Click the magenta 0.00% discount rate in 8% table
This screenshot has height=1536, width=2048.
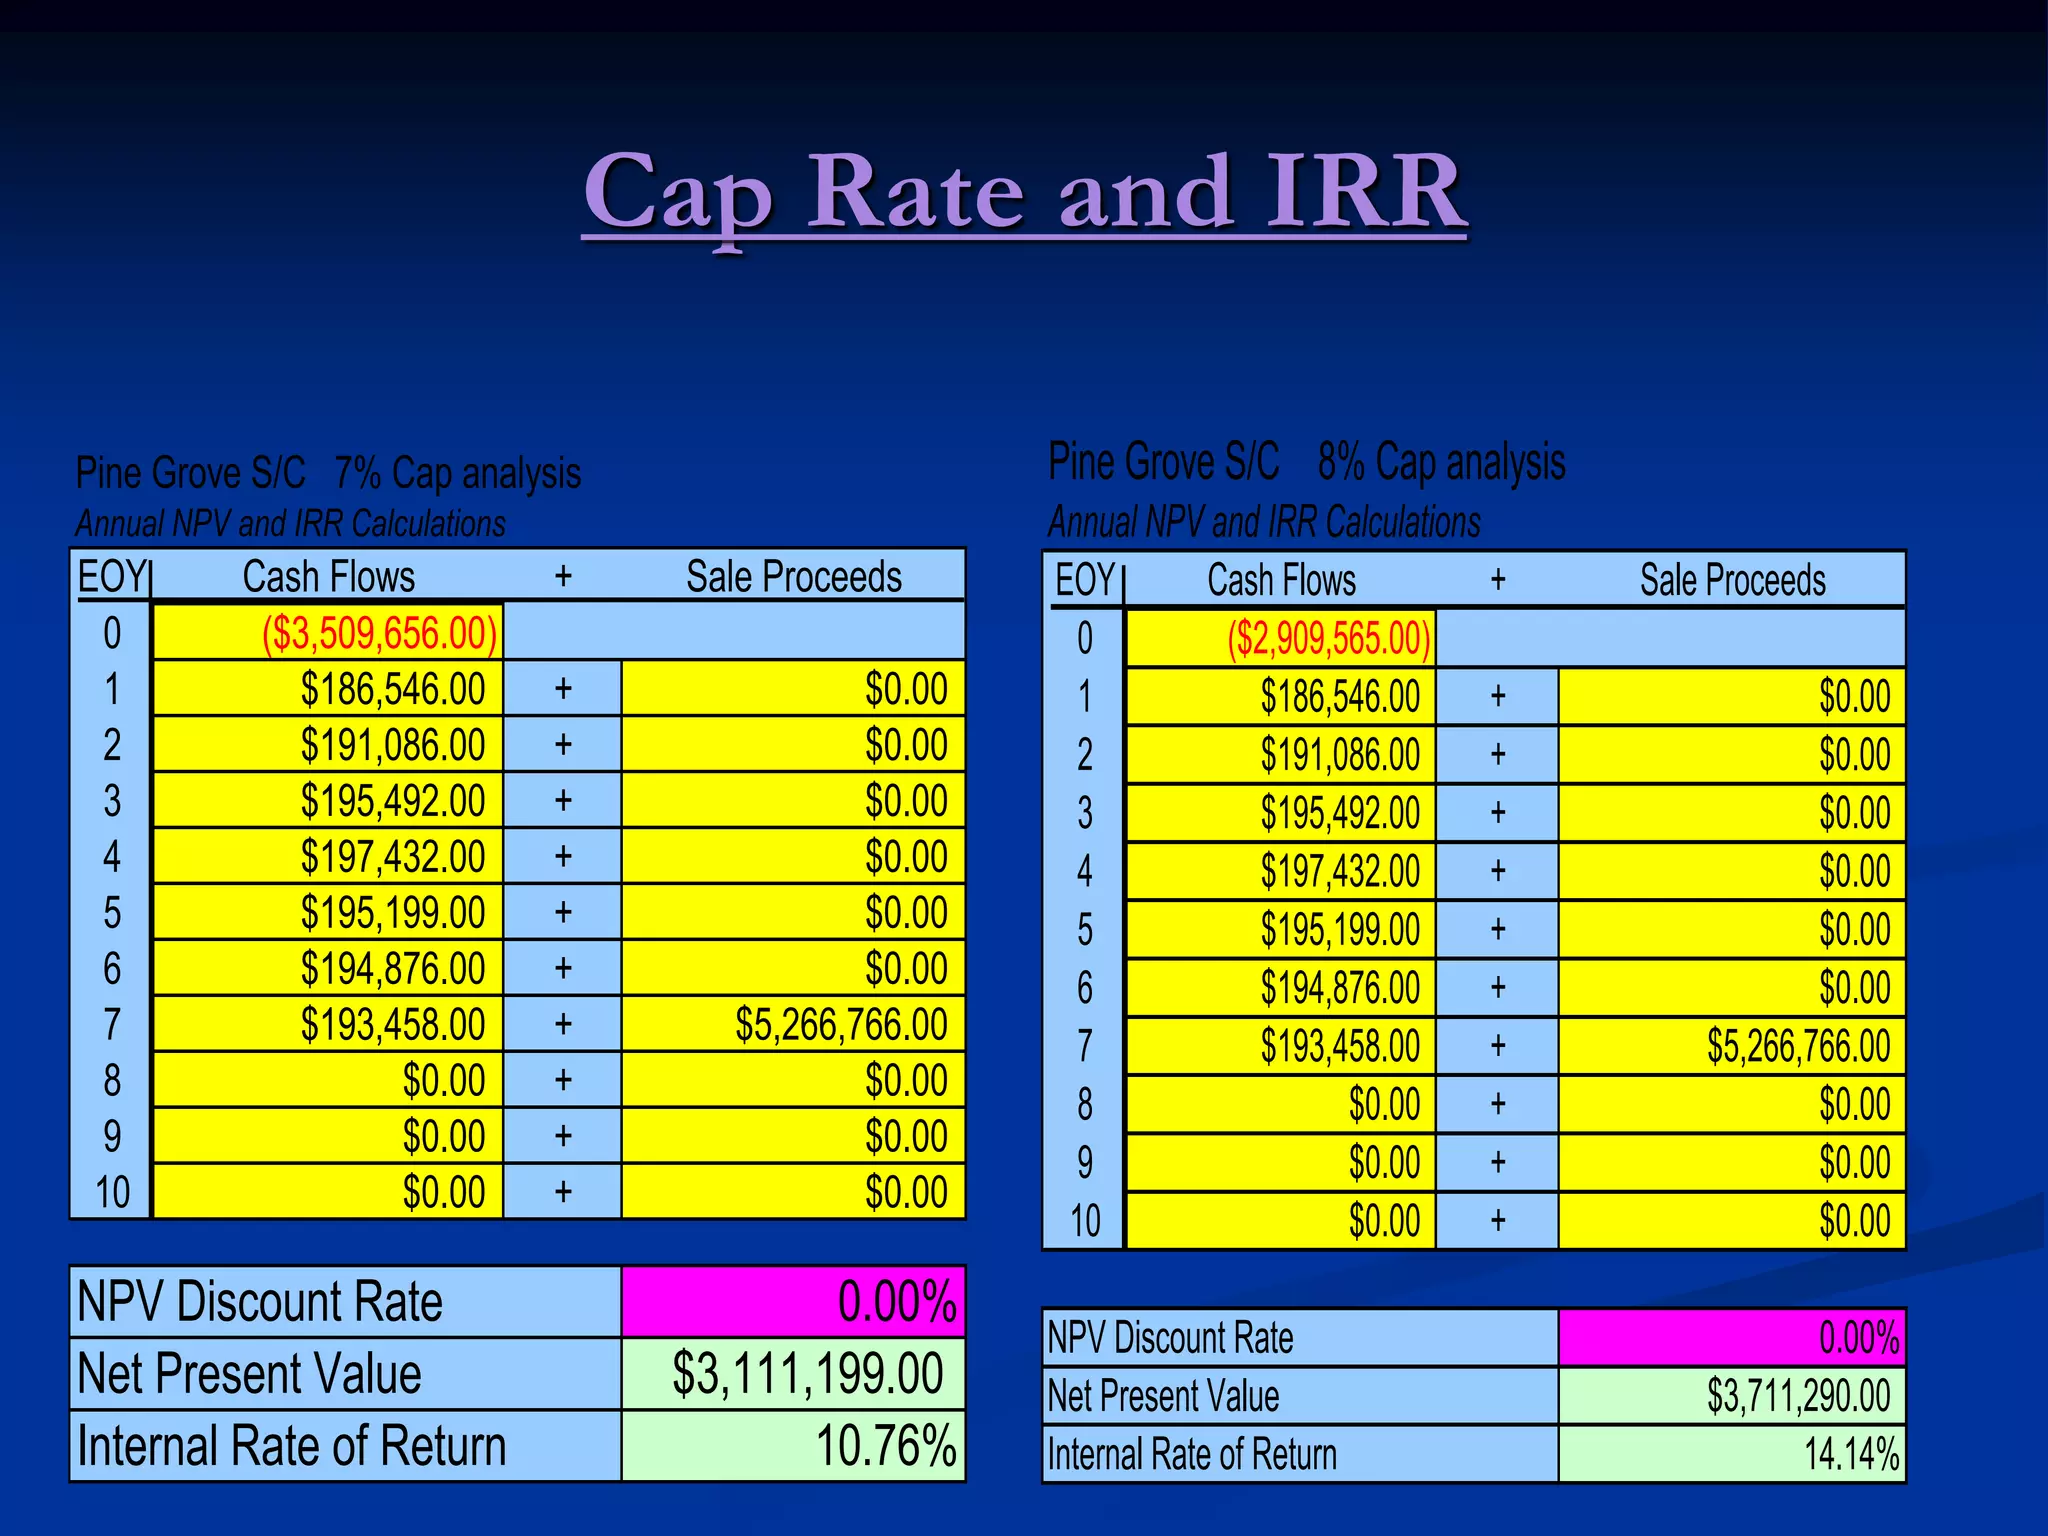point(1732,1338)
